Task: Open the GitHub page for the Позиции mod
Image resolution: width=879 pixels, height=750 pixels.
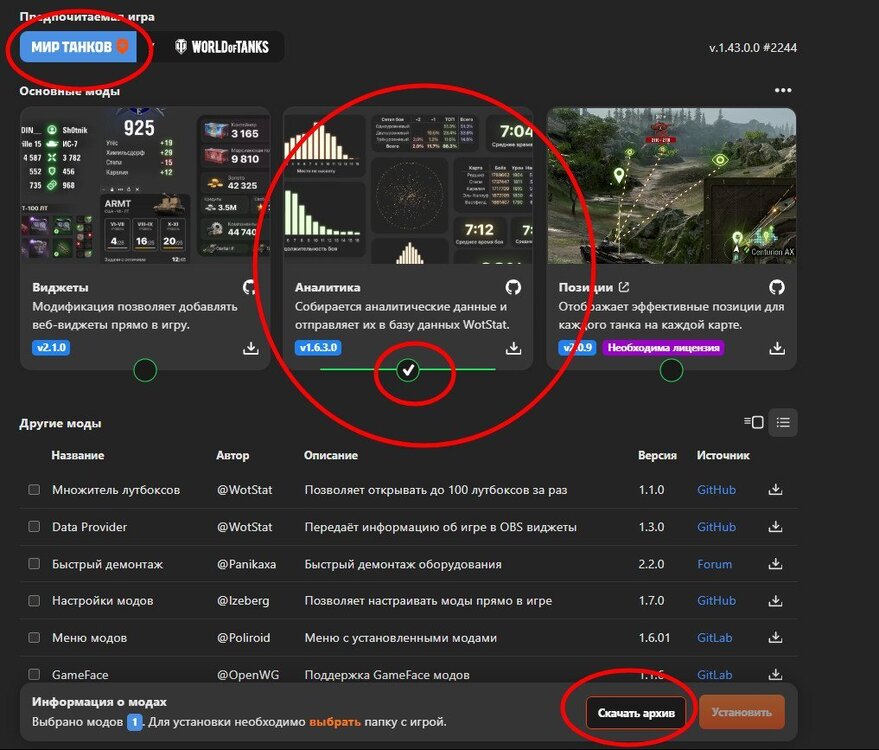Action: coord(776,288)
